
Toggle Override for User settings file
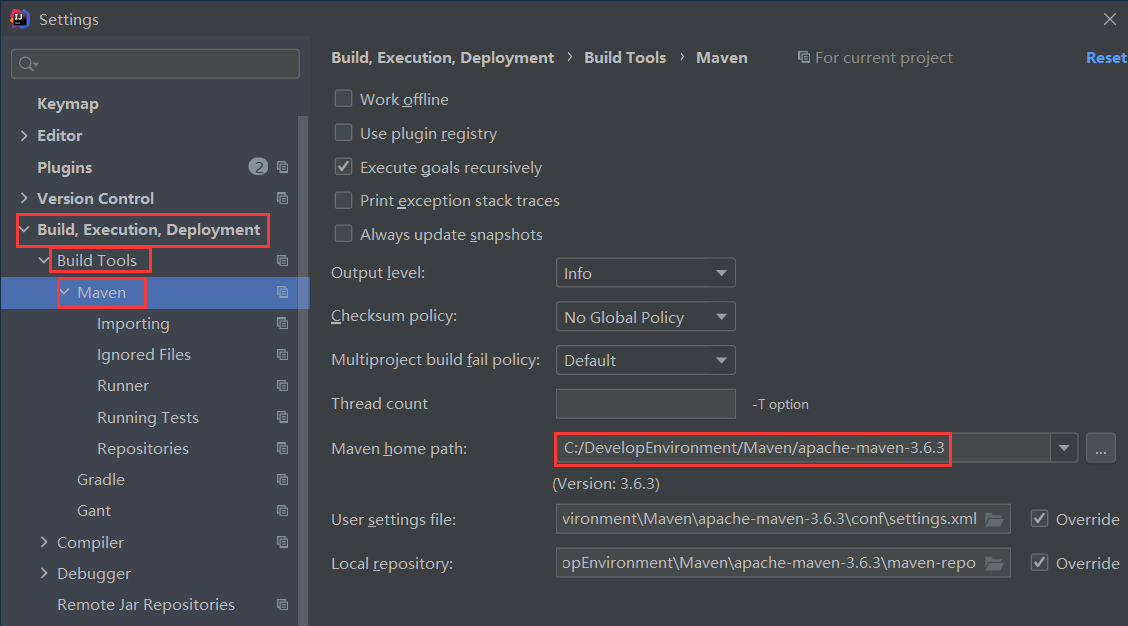1040,519
